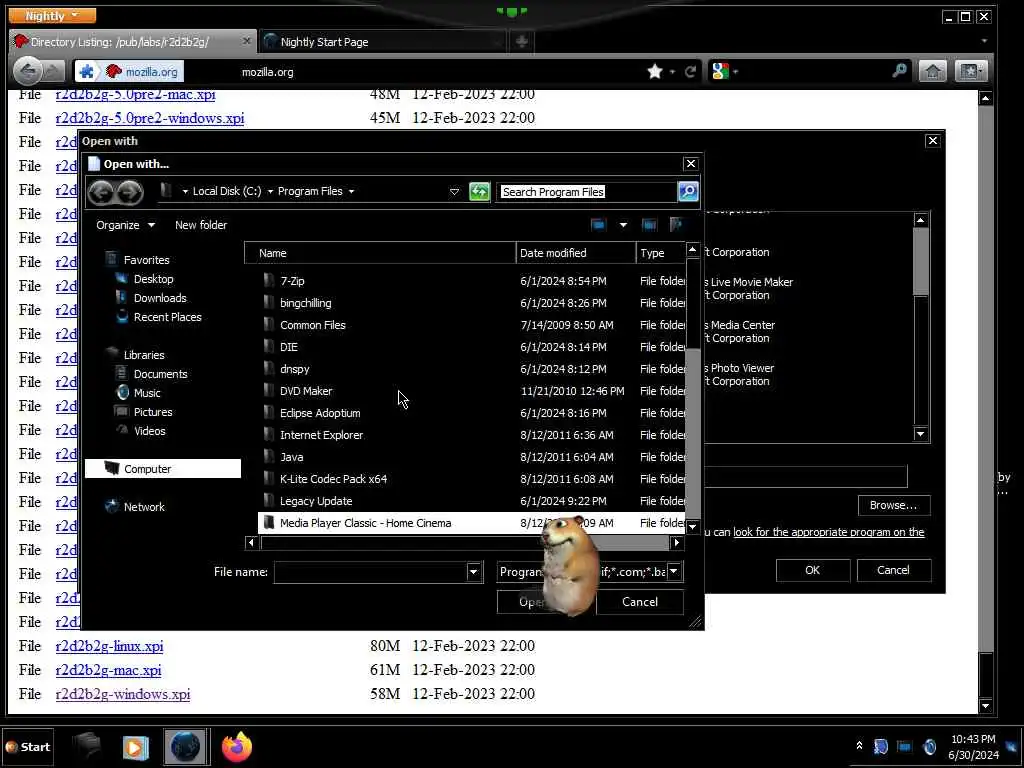Sort by the Type column header
The image size is (1024, 768).
[x=661, y=253]
